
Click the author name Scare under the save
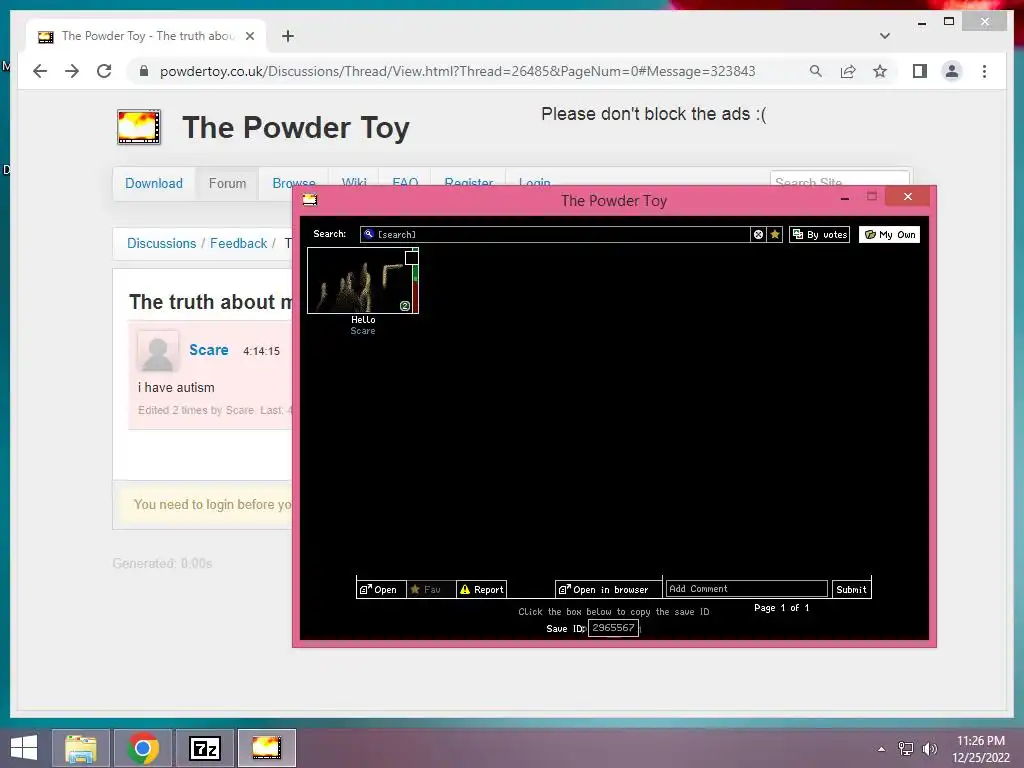(362, 330)
